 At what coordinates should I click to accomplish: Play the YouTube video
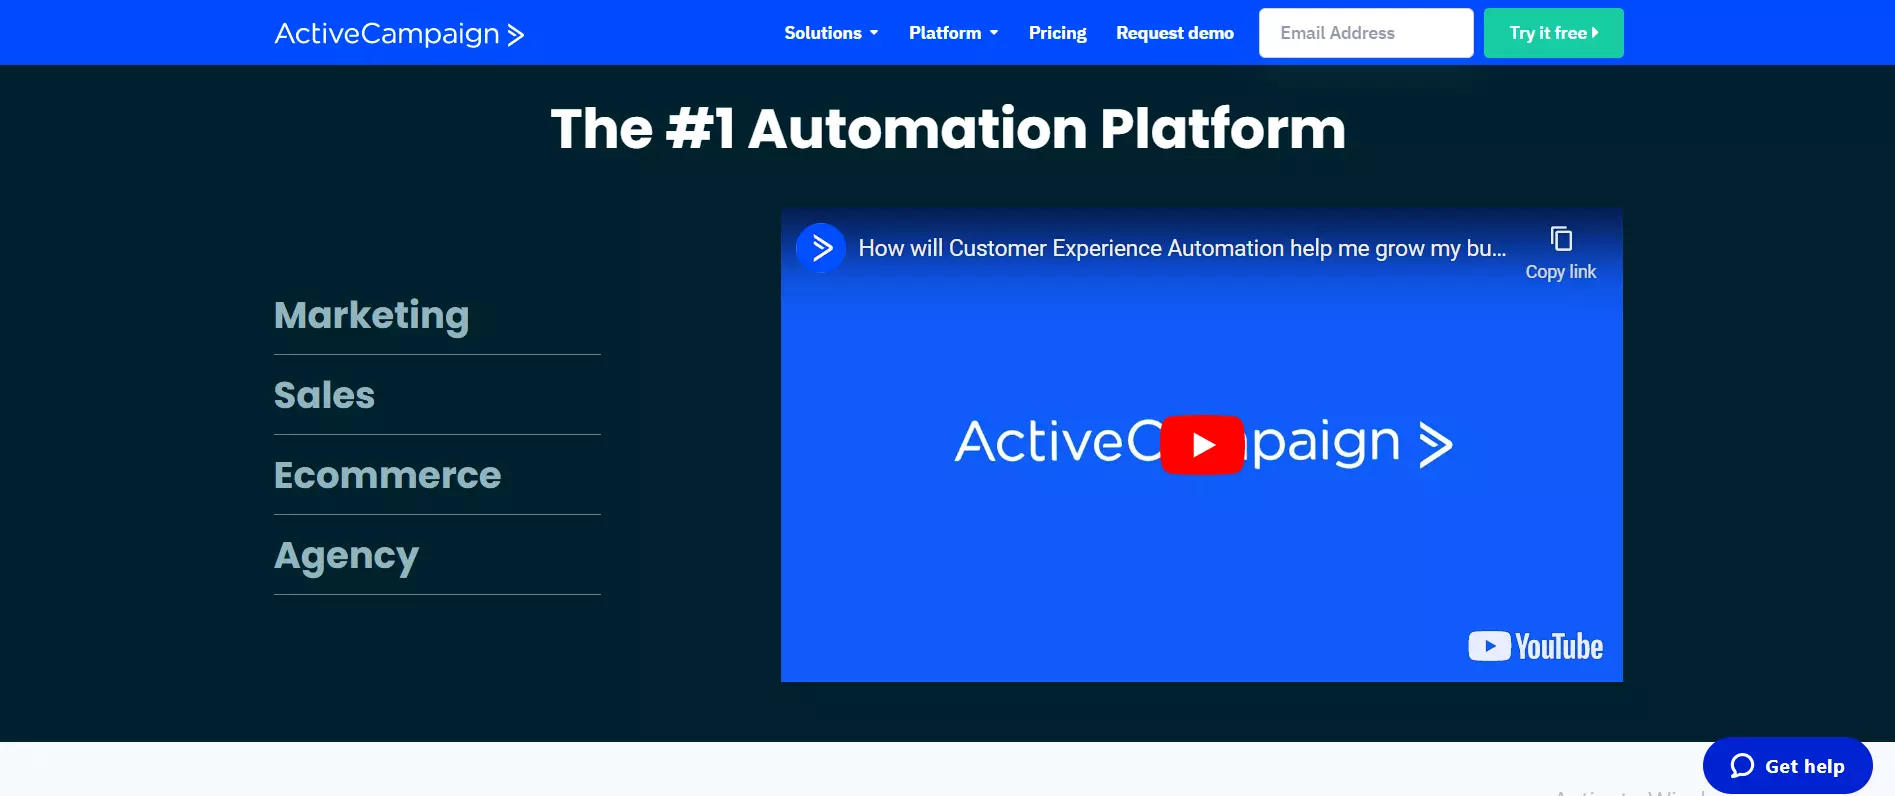1202,444
